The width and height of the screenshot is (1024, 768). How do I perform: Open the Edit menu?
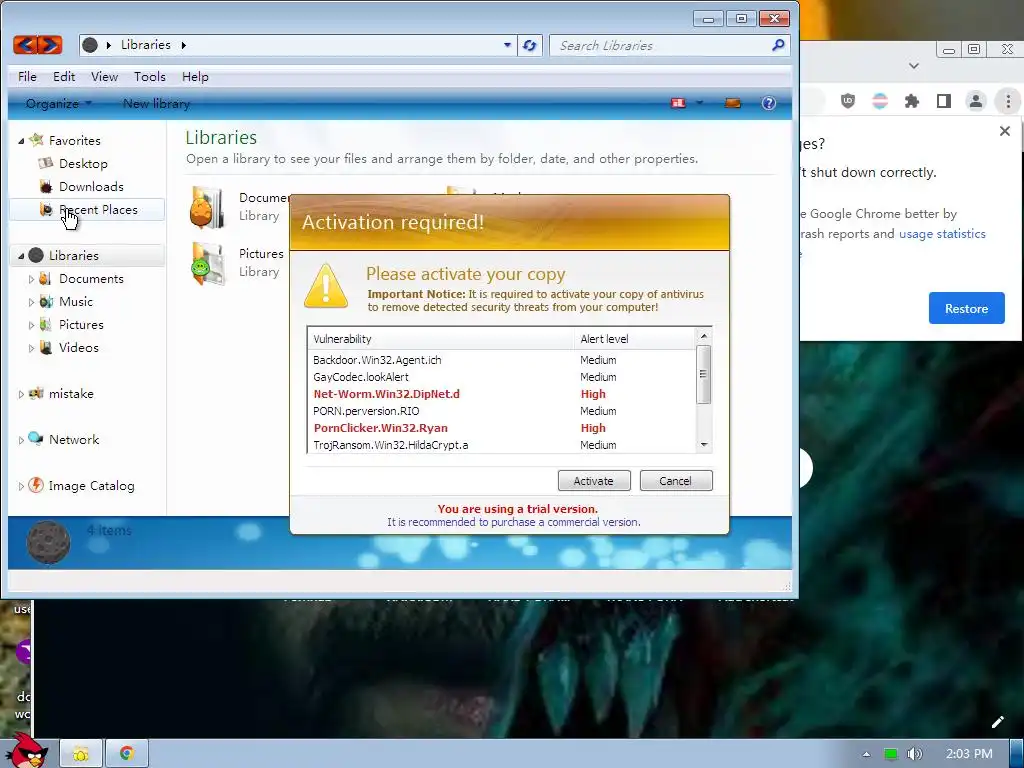click(x=64, y=76)
